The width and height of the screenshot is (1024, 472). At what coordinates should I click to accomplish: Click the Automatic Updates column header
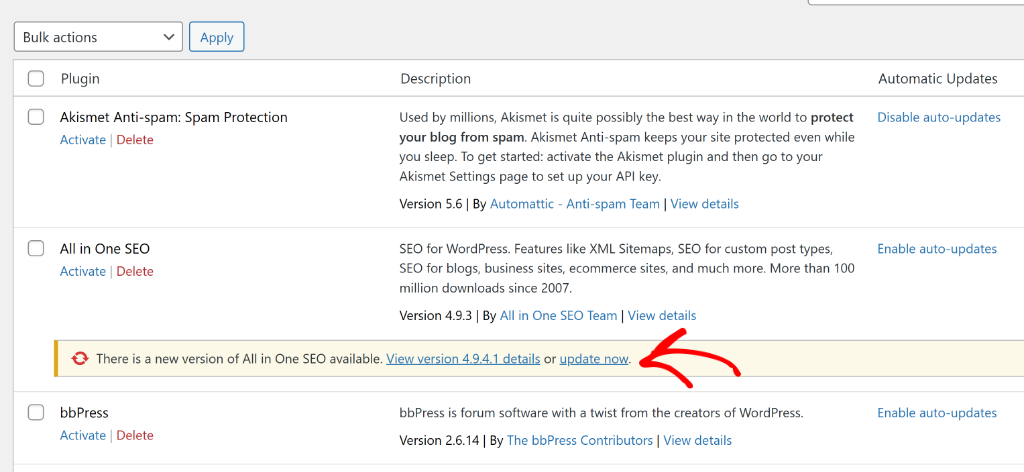938,79
